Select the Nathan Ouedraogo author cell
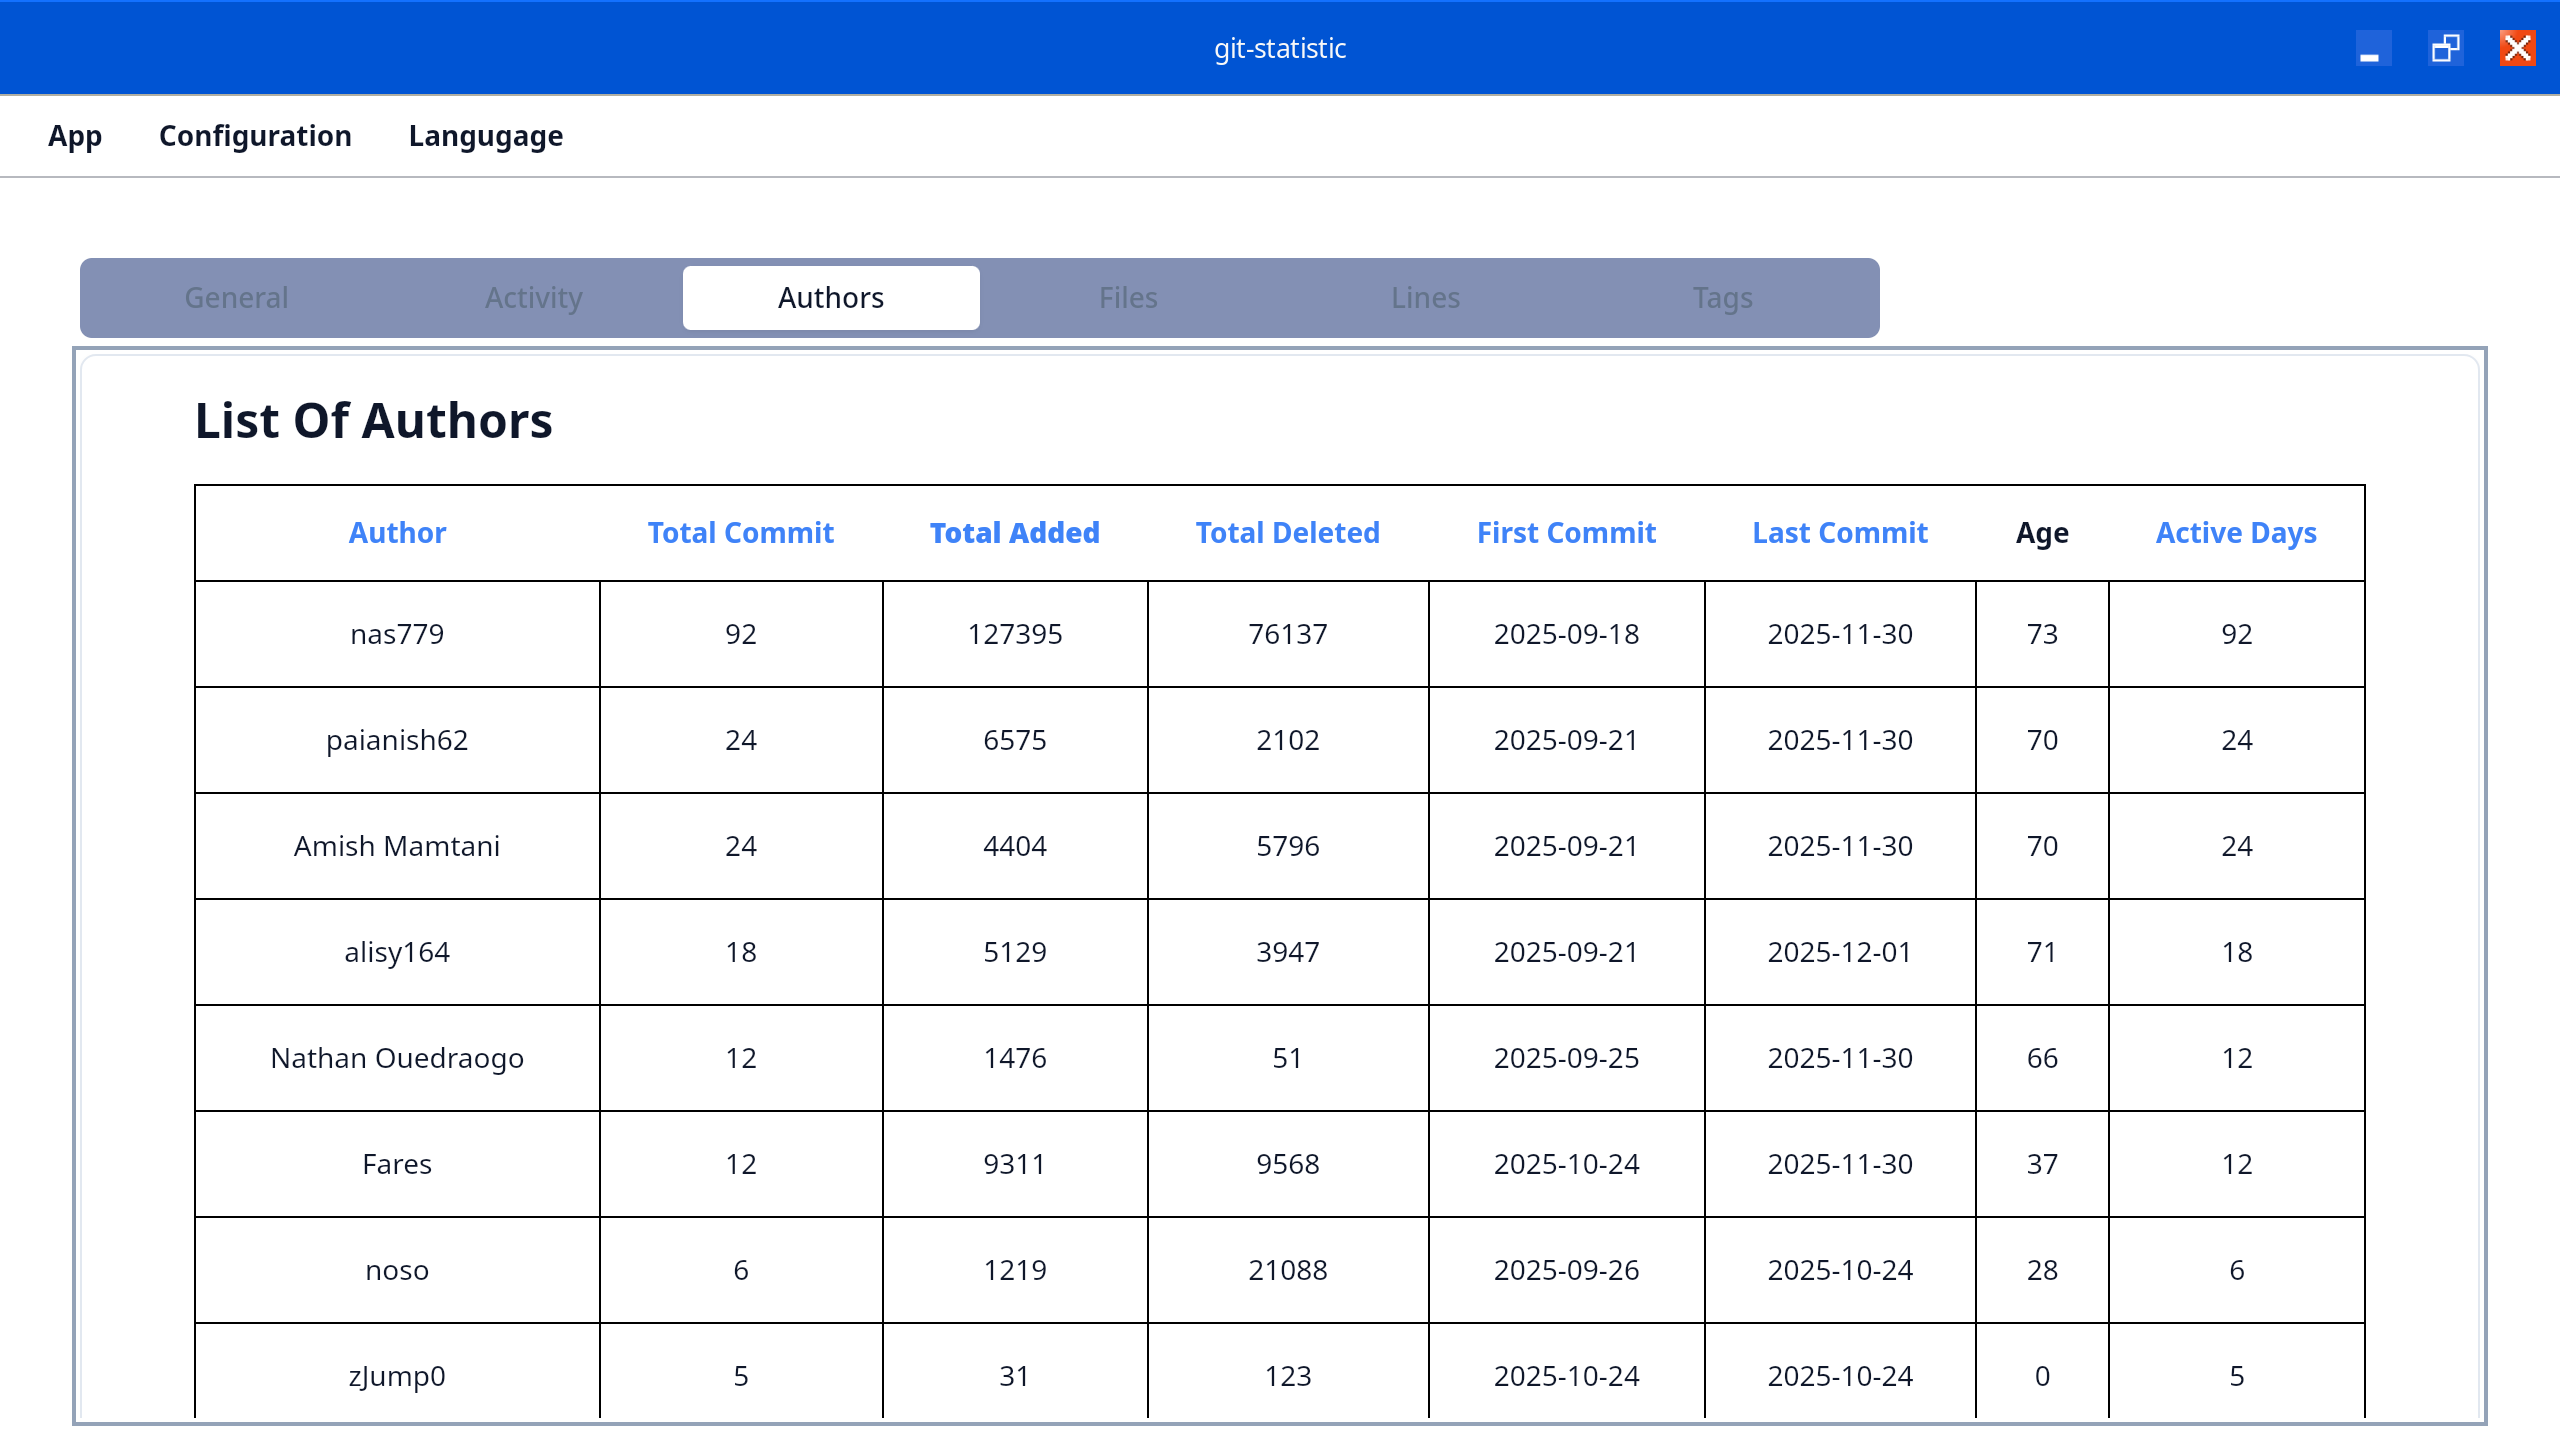The image size is (2560, 1440). point(397,1058)
